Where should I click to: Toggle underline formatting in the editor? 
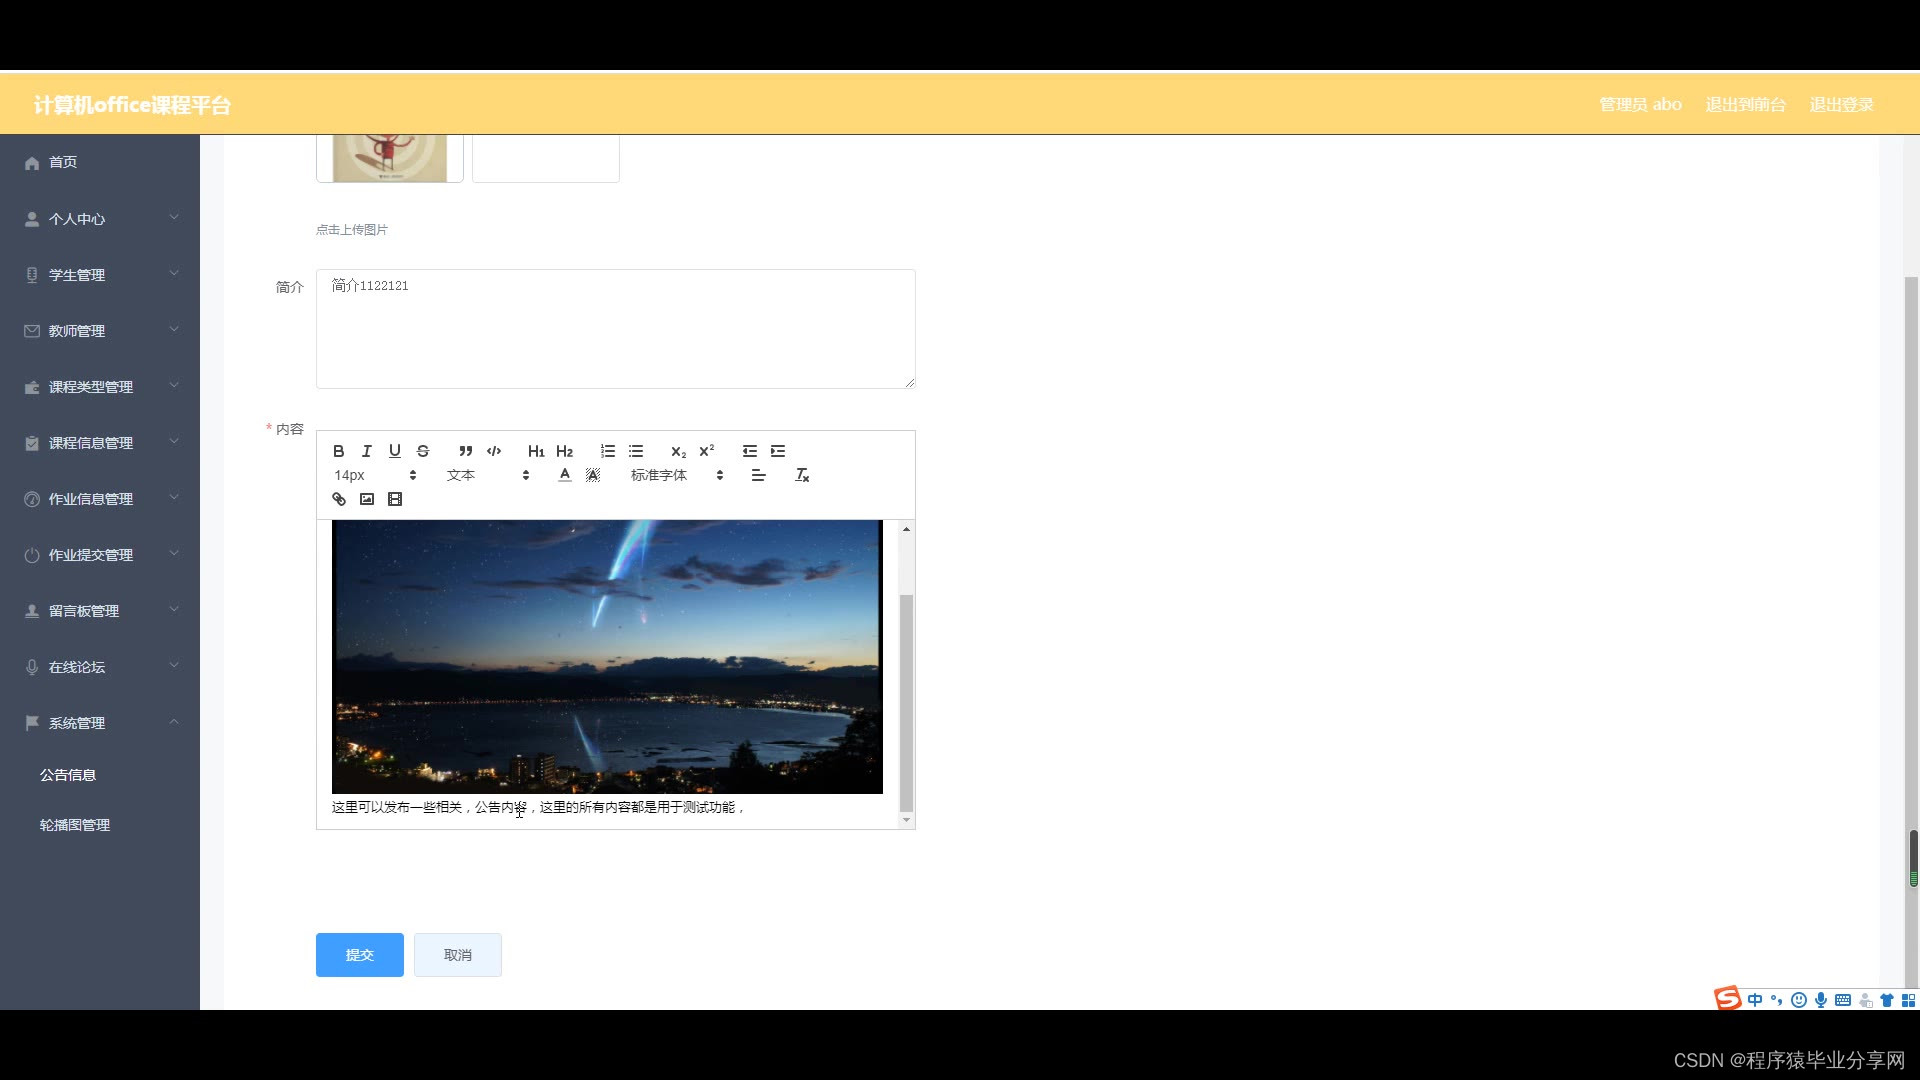pyautogui.click(x=394, y=451)
